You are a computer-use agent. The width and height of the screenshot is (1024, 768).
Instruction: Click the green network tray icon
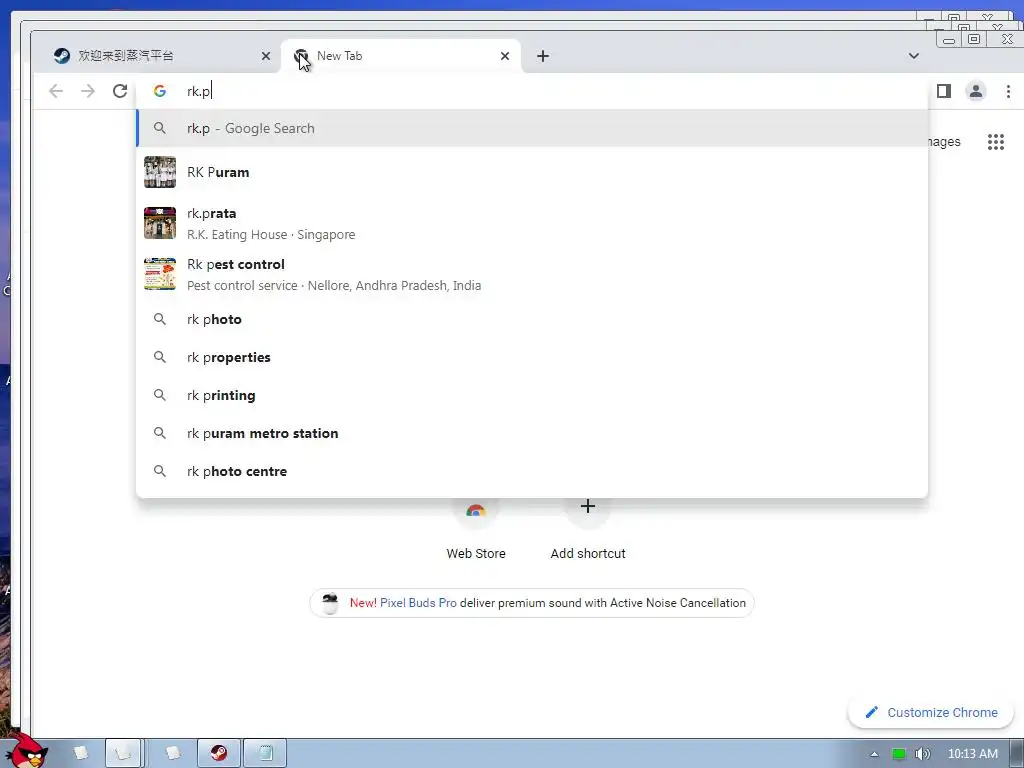[899, 754]
